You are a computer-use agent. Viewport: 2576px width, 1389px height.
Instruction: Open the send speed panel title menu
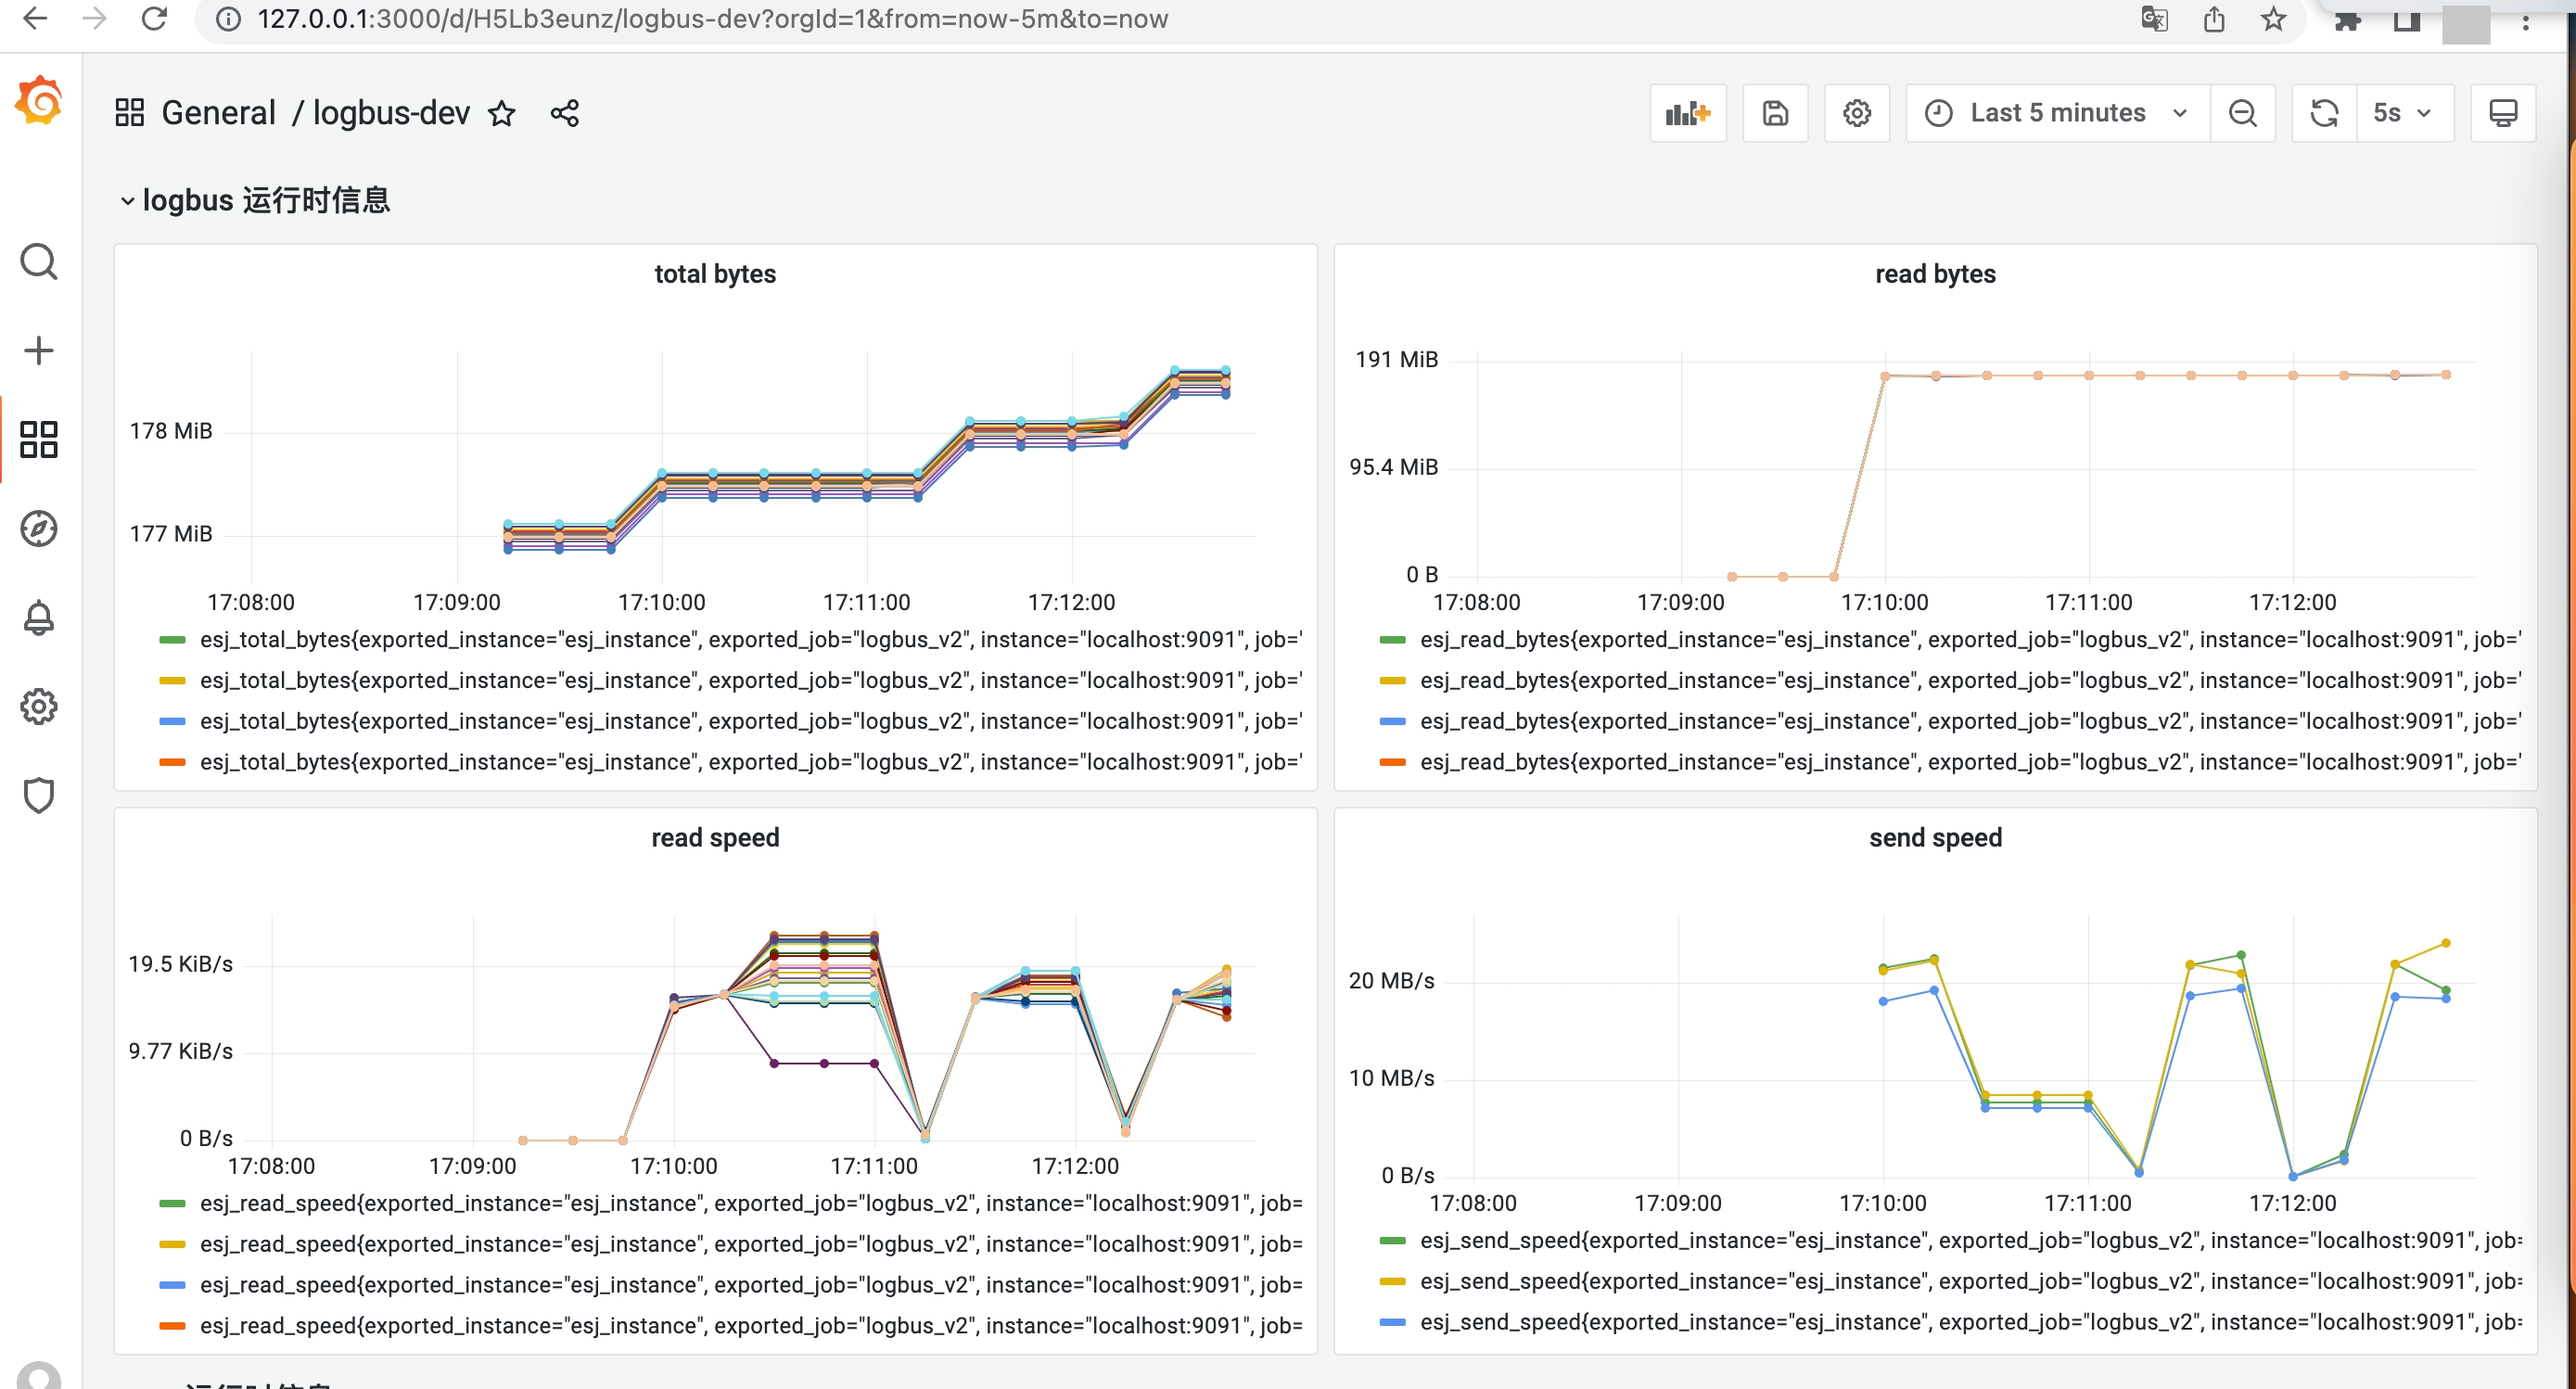(1935, 838)
